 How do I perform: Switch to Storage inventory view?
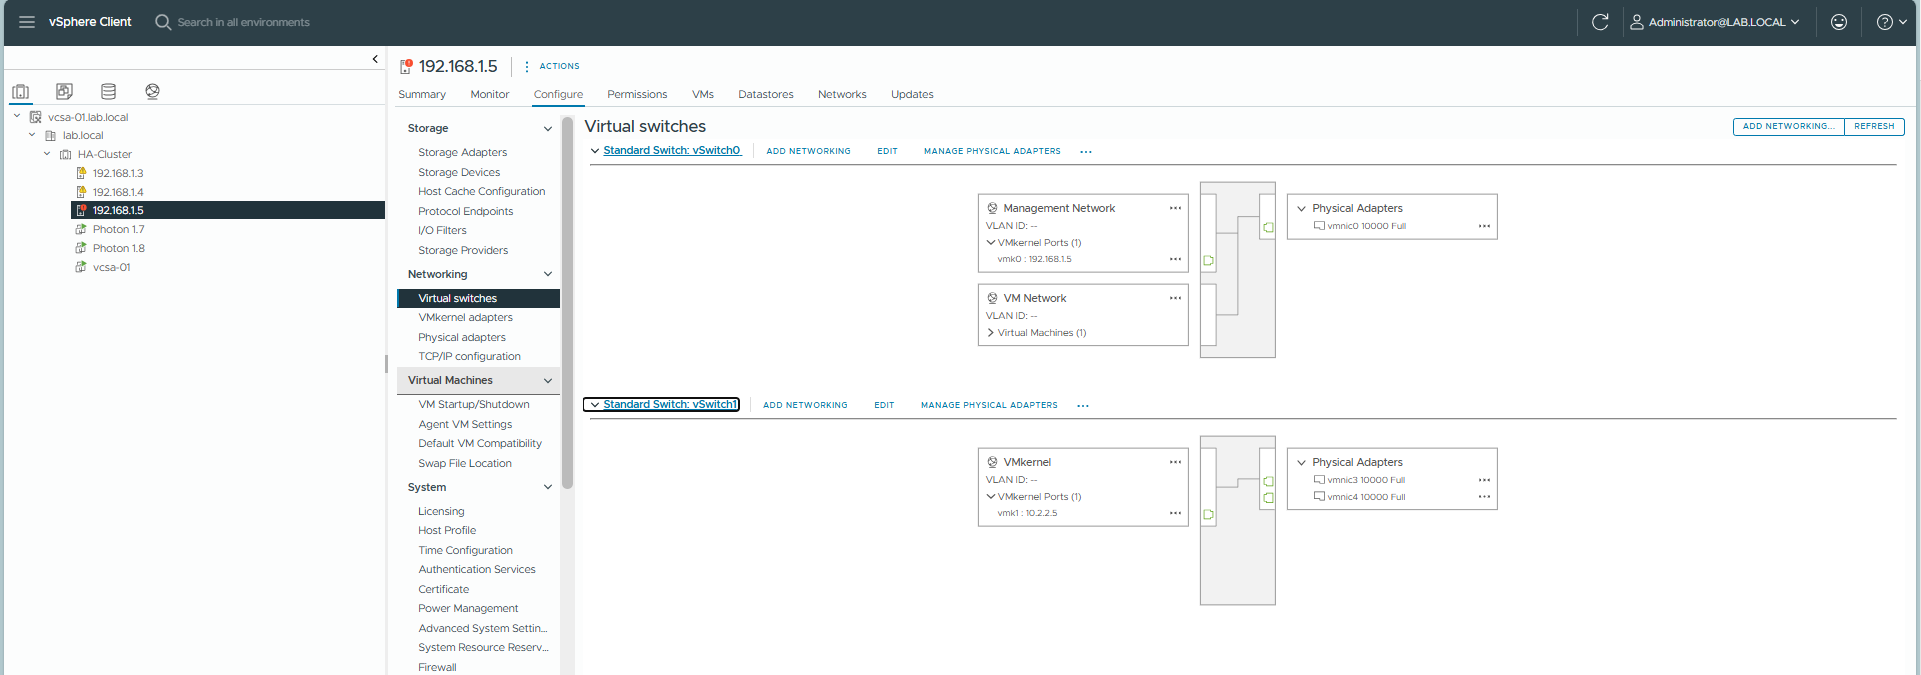(108, 91)
